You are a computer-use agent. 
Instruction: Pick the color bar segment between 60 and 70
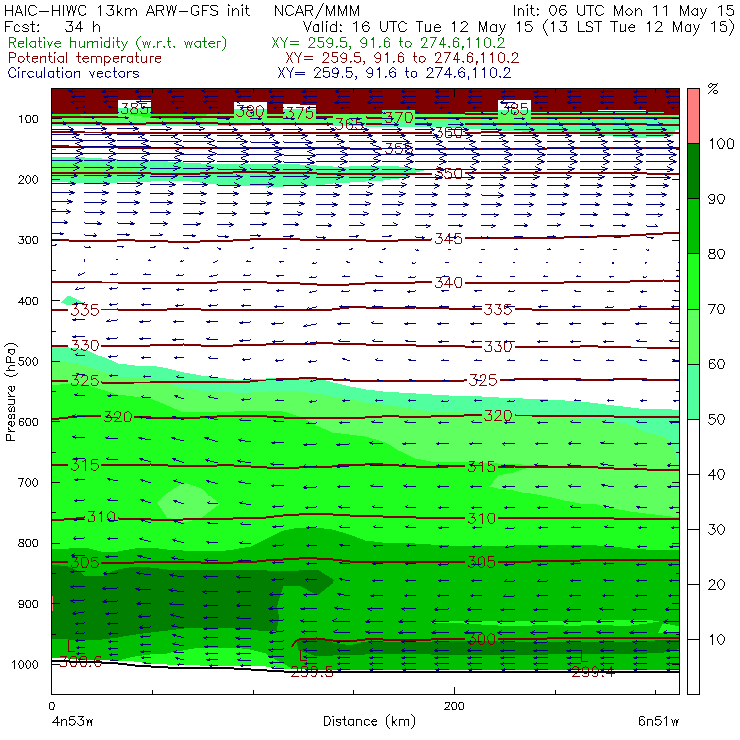click(x=693, y=336)
